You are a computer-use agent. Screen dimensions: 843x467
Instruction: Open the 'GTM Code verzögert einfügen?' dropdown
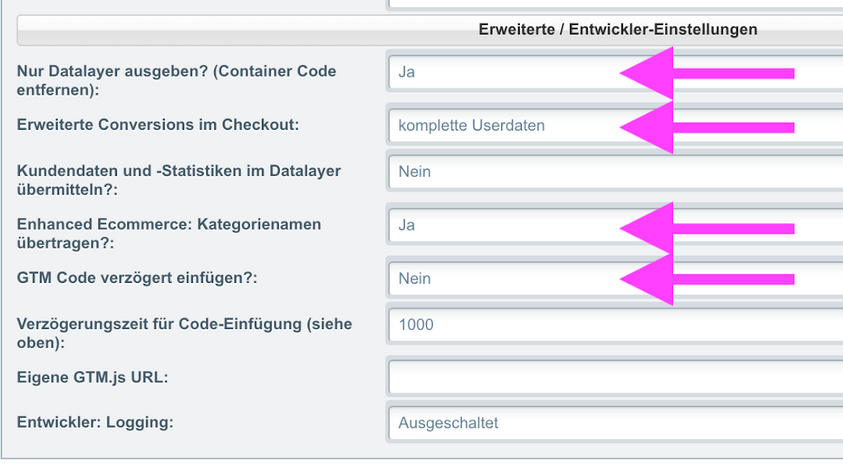[x=500, y=279]
